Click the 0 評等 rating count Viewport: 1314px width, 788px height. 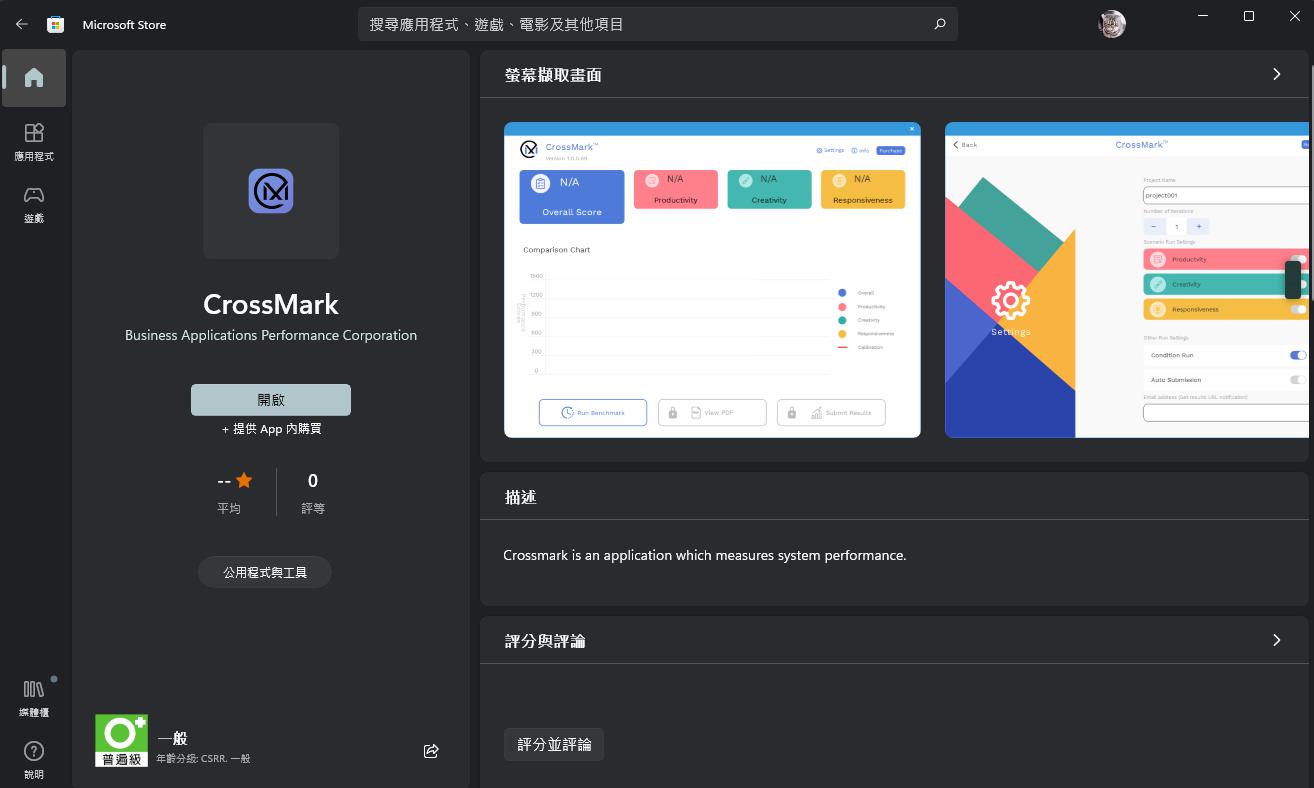313,493
